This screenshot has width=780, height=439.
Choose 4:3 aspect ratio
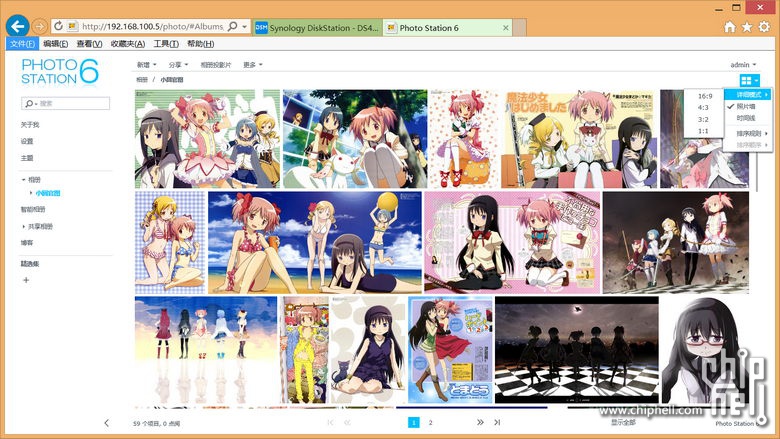coord(704,107)
